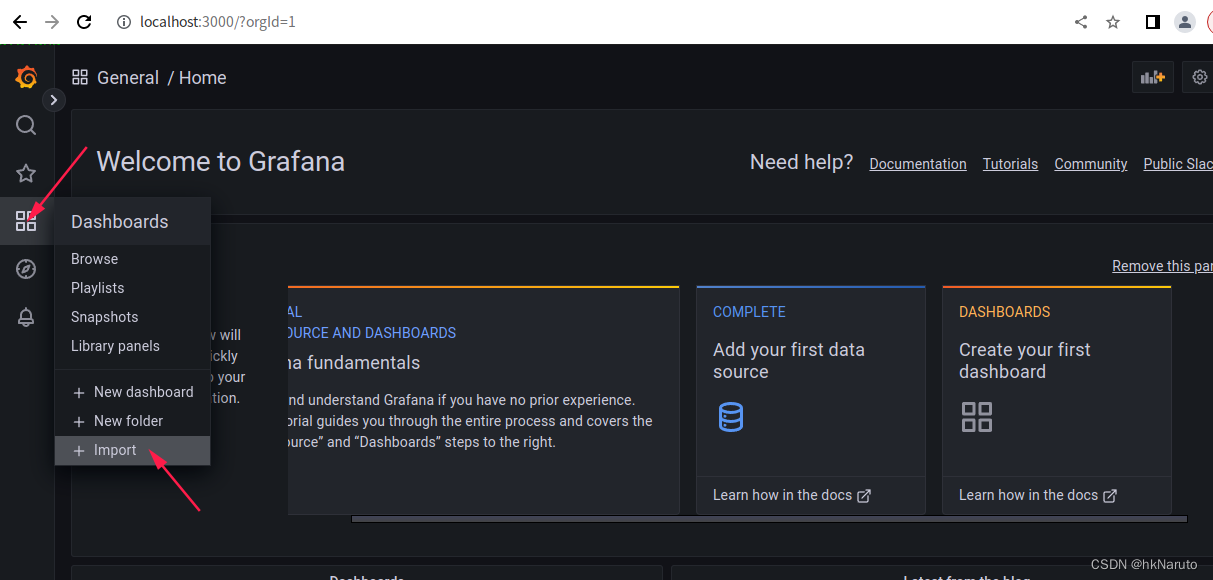Screen dimensions: 1213x580
Task: Click the Remove this panel link
Action: [x=1162, y=266]
